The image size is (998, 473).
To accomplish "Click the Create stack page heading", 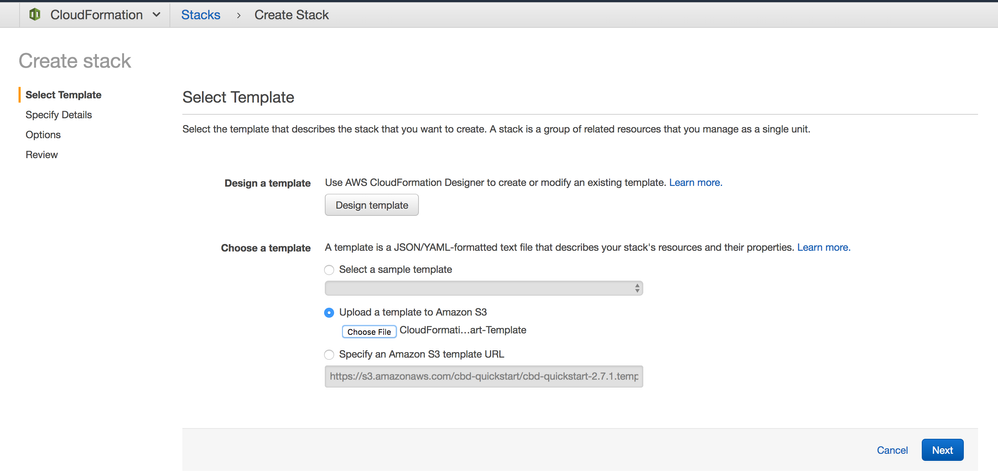I will point(74,61).
